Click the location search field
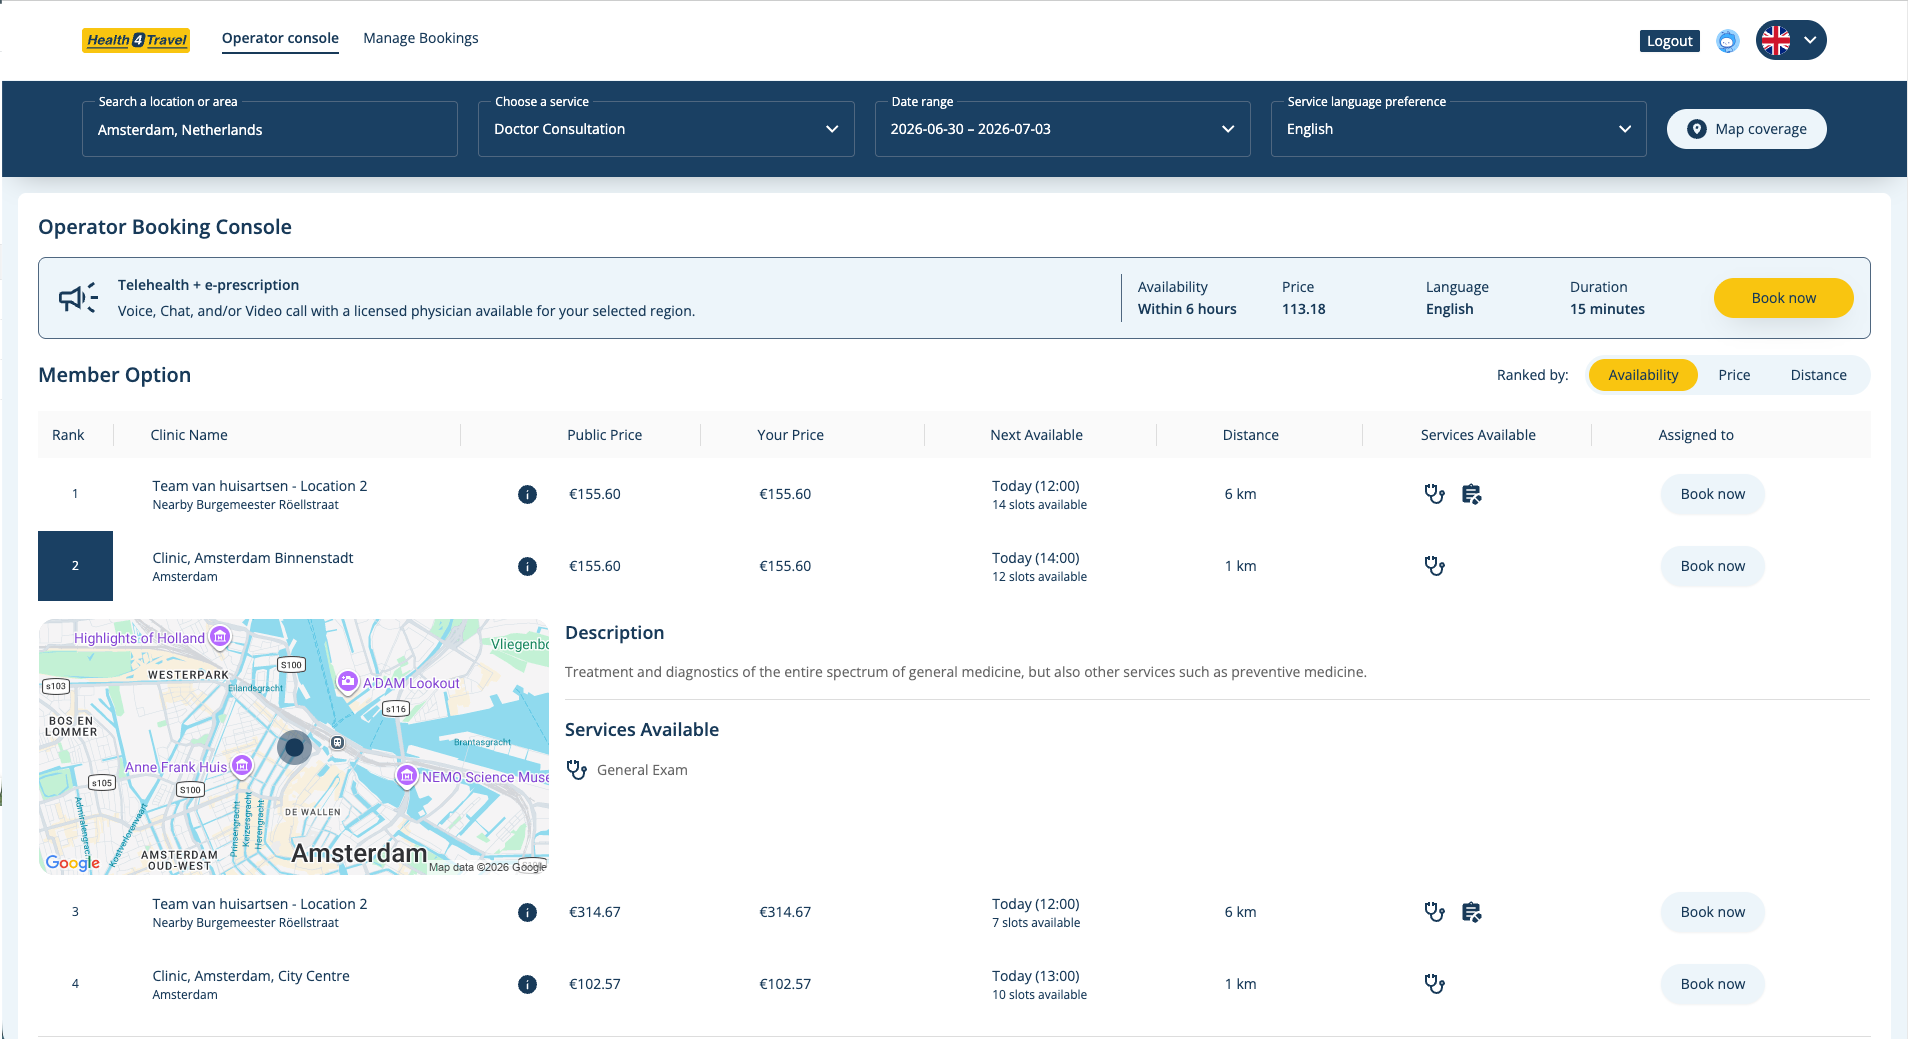Screen dimensions: 1908x1039 pos(270,129)
